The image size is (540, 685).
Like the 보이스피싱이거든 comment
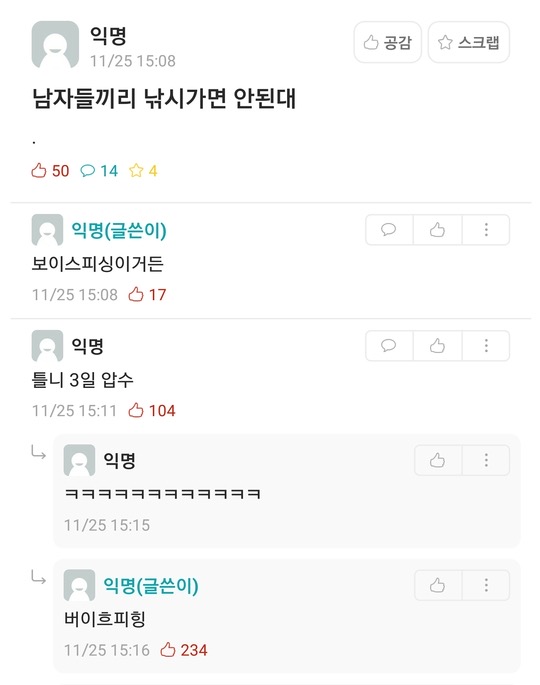[437, 230]
